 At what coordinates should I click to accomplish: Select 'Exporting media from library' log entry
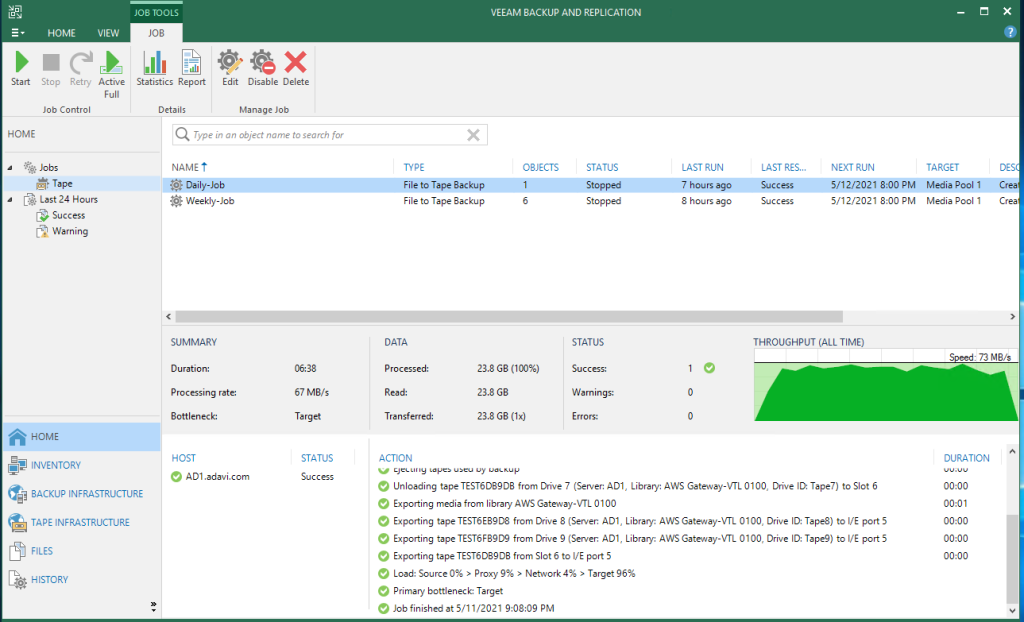pos(504,503)
